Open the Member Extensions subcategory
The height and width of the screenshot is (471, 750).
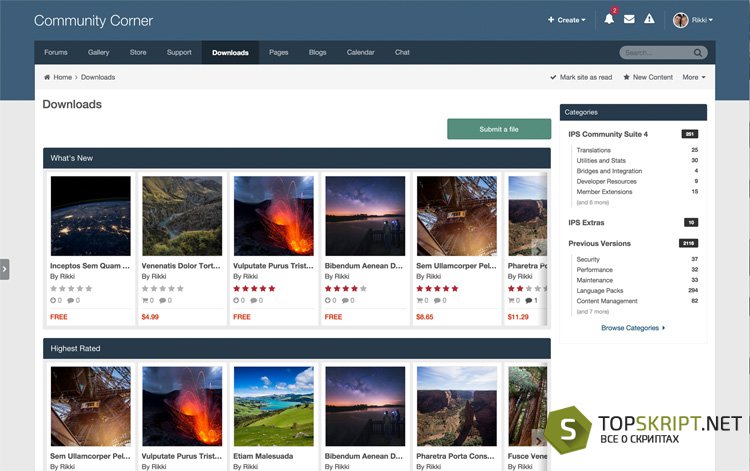tap(604, 192)
